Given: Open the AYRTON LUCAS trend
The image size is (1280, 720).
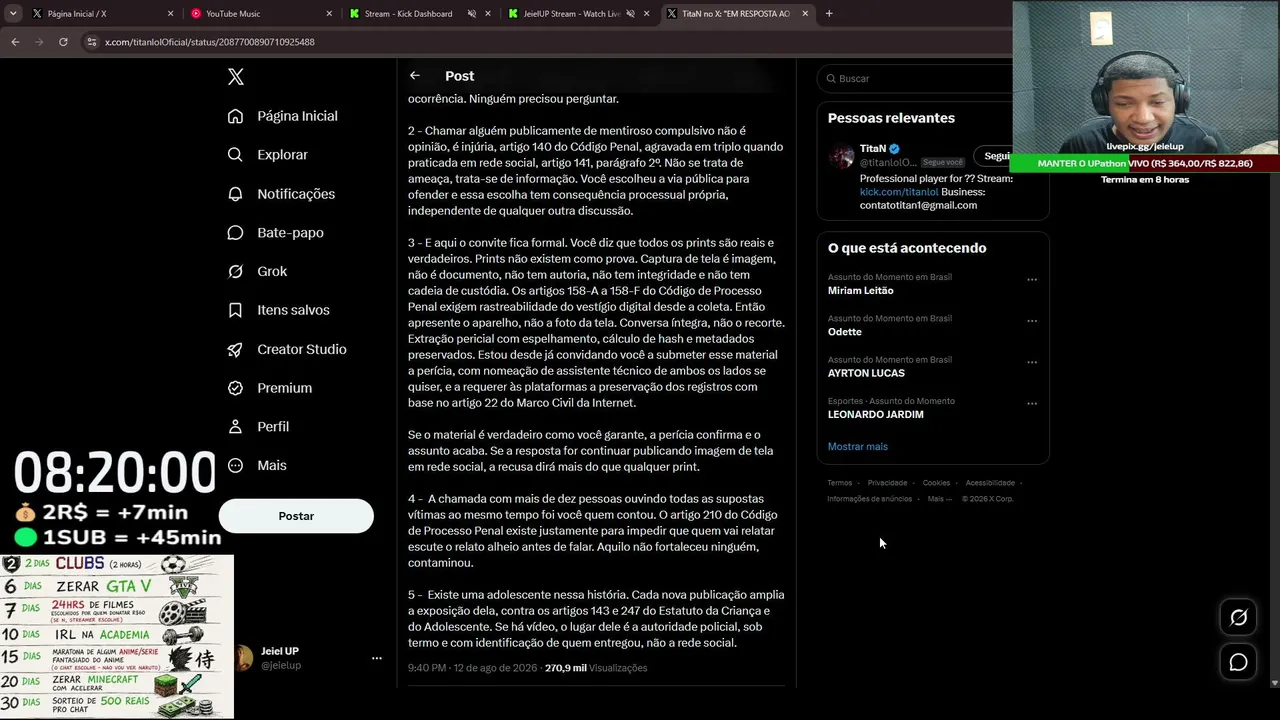Looking at the screenshot, I should tap(866, 373).
